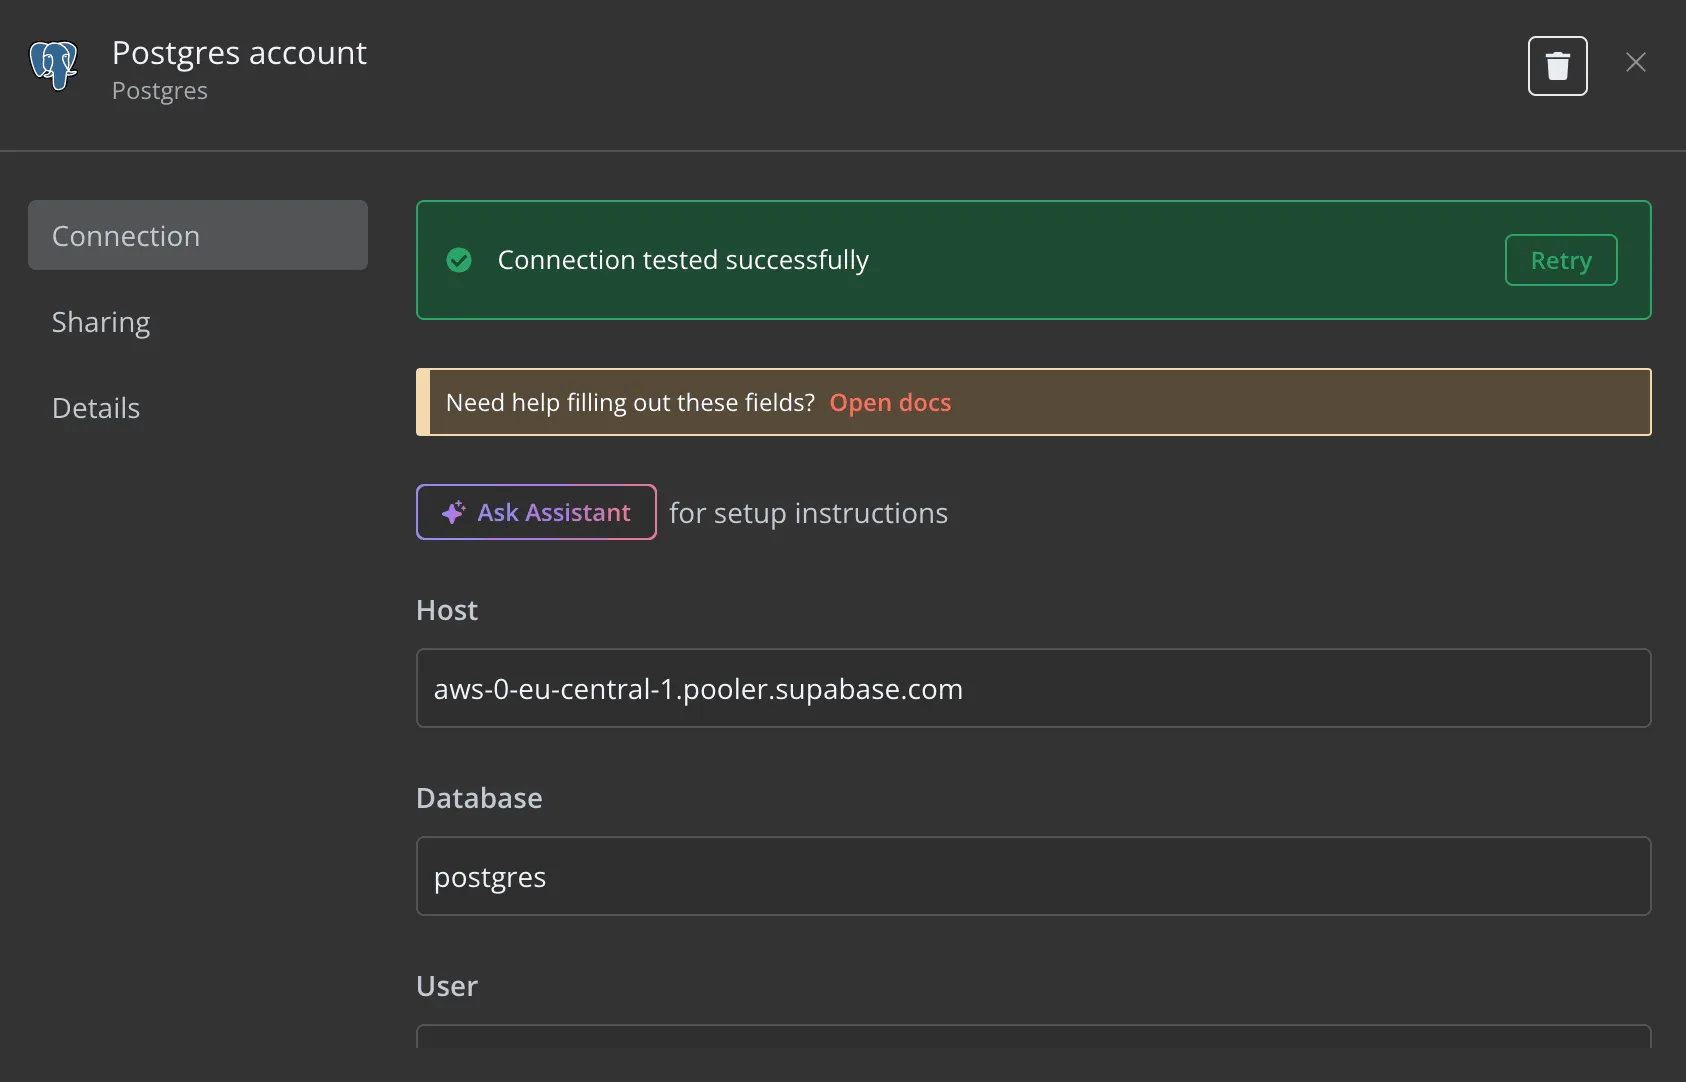Viewport: 1686px width, 1082px height.
Task: Go to the Details tab
Action: click(x=96, y=408)
